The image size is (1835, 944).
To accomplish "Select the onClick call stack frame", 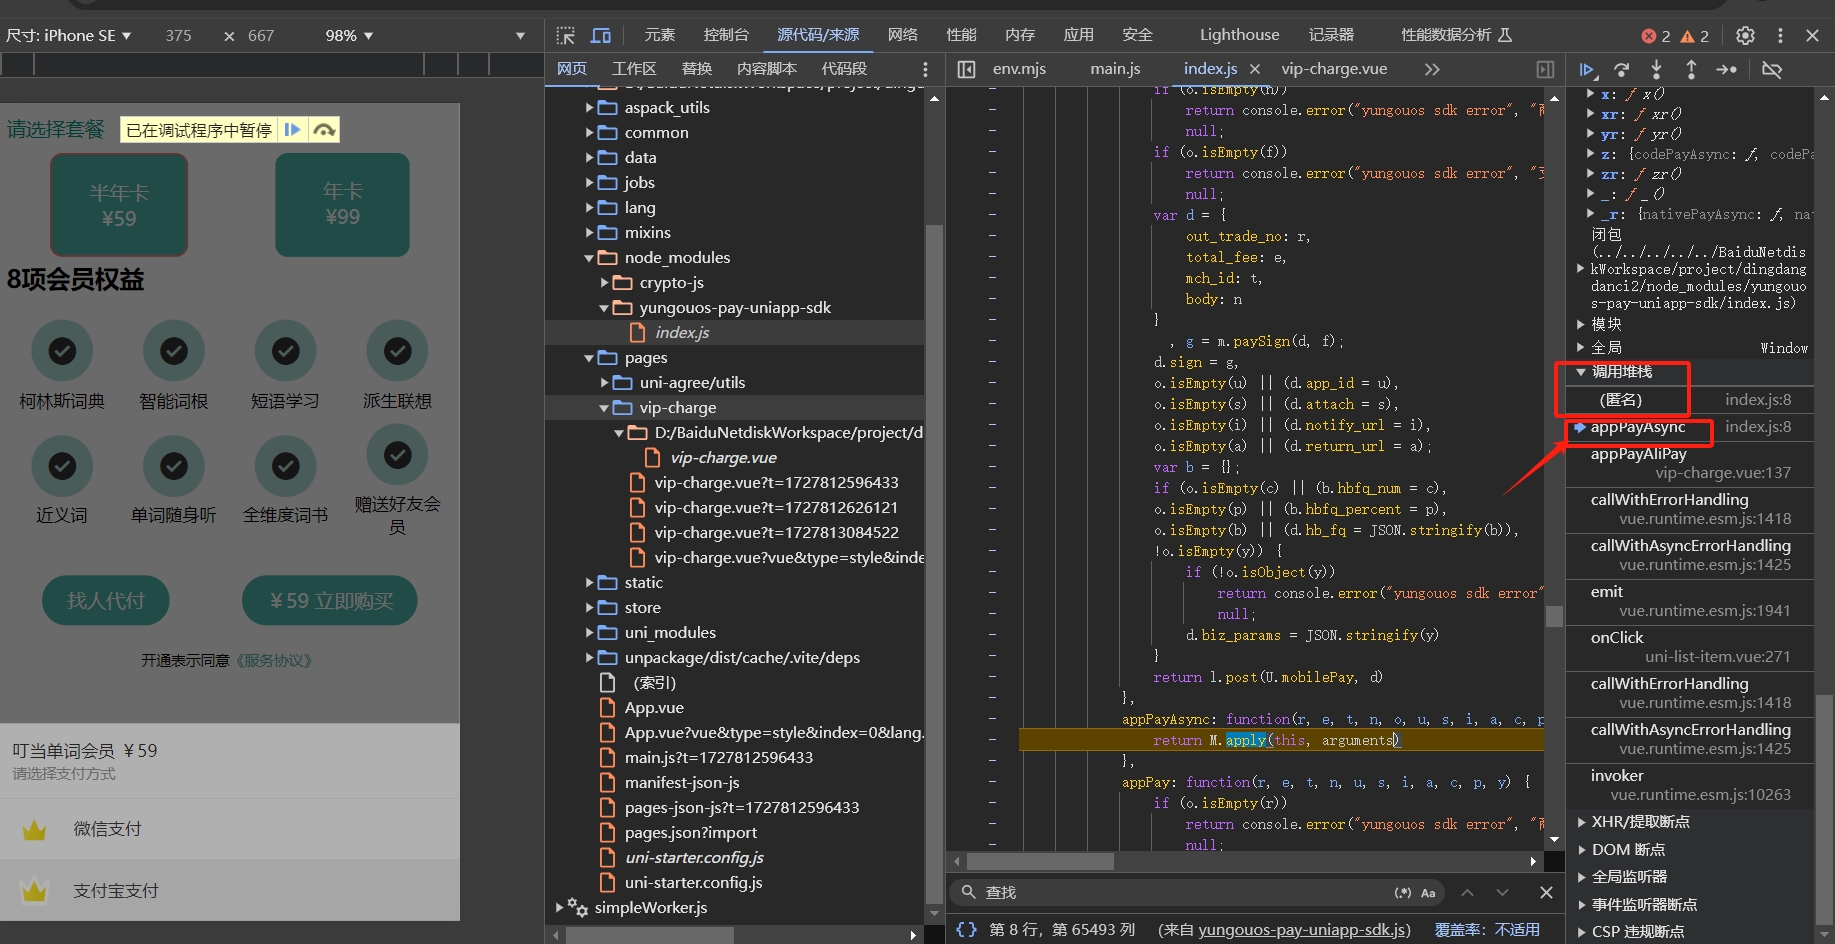I will click(x=1689, y=647).
